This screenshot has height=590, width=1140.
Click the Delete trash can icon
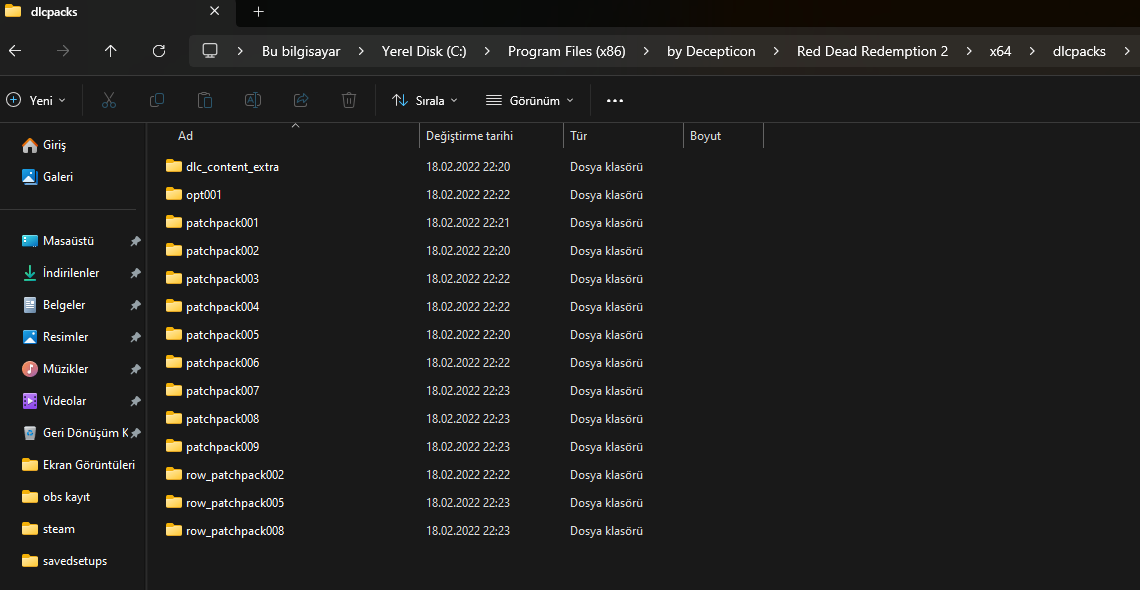349,100
